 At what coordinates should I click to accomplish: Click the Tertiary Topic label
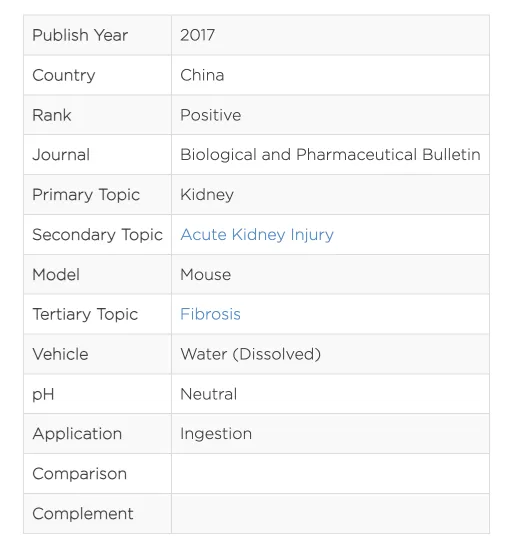[85, 314]
